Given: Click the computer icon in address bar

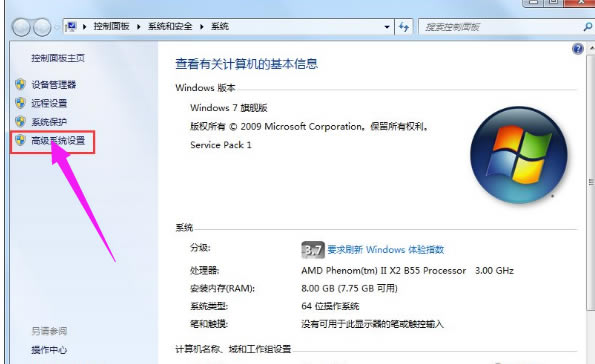Looking at the screenshot, I should click(71, 27).
